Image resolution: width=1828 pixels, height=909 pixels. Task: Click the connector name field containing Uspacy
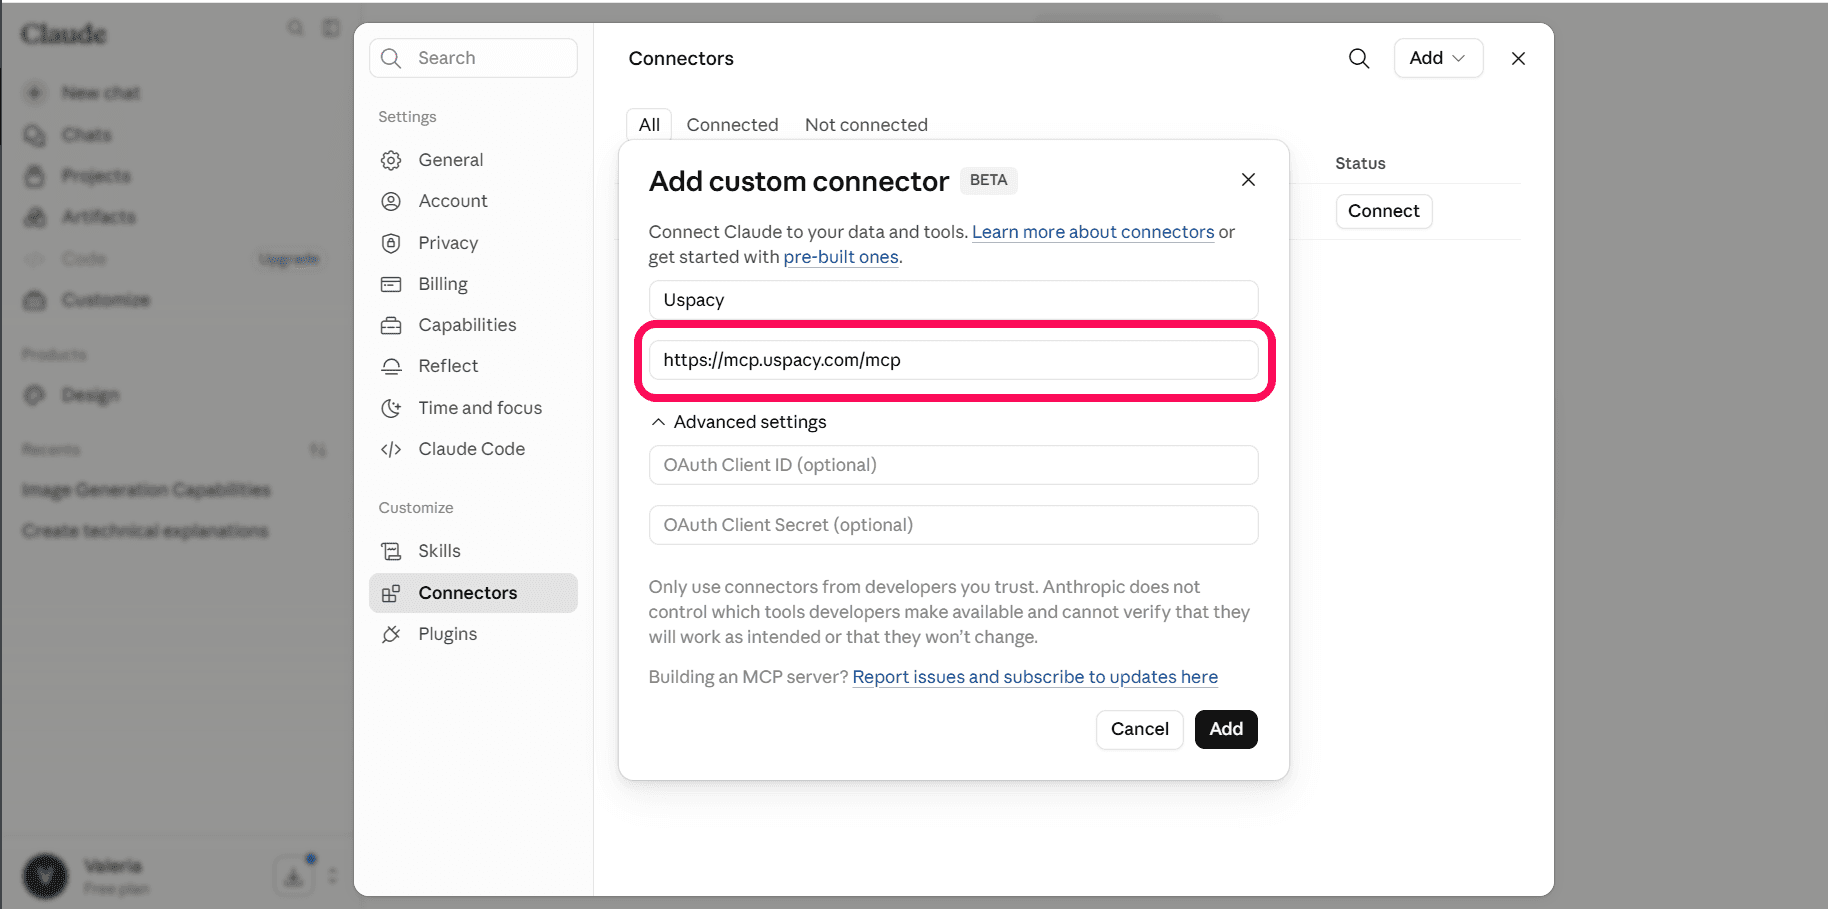[x=953, y=300]
